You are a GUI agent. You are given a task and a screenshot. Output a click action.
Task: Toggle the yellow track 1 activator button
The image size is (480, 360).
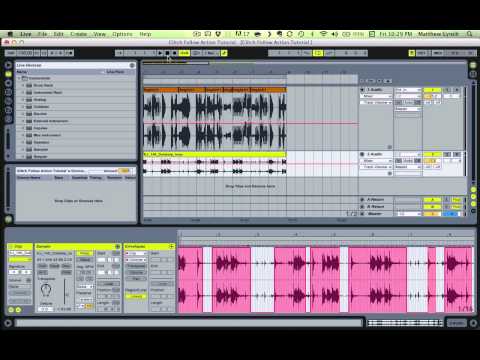click(432, 90)
